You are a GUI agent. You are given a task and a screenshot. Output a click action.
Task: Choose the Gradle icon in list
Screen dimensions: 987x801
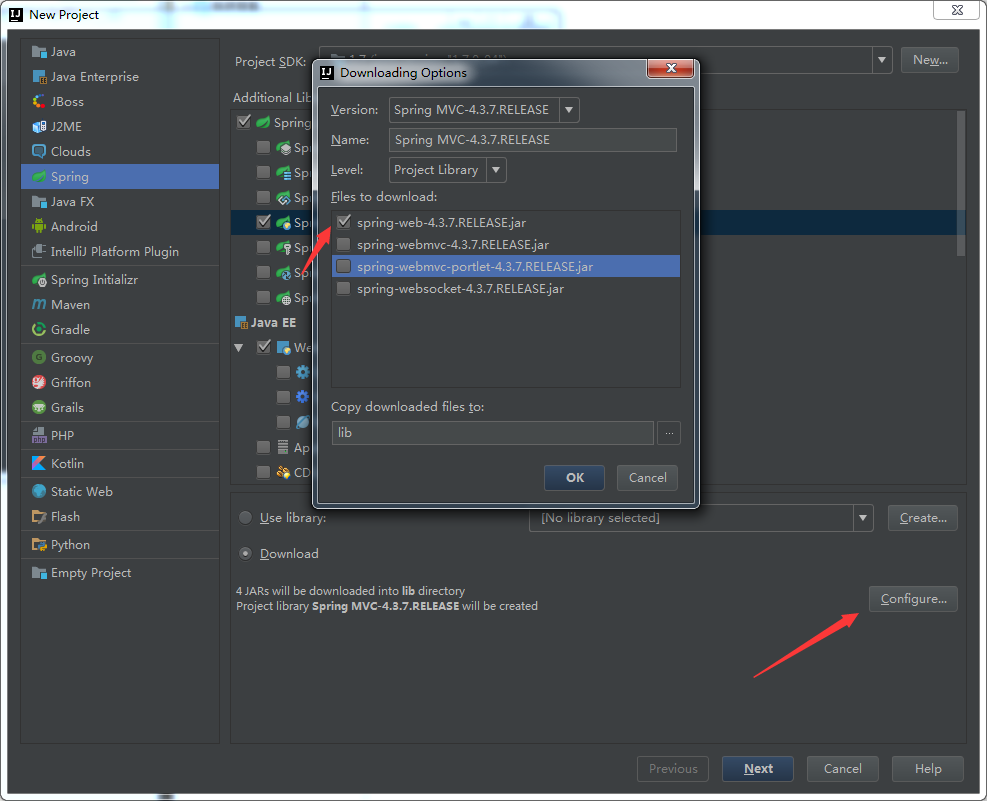pos(39,330)
